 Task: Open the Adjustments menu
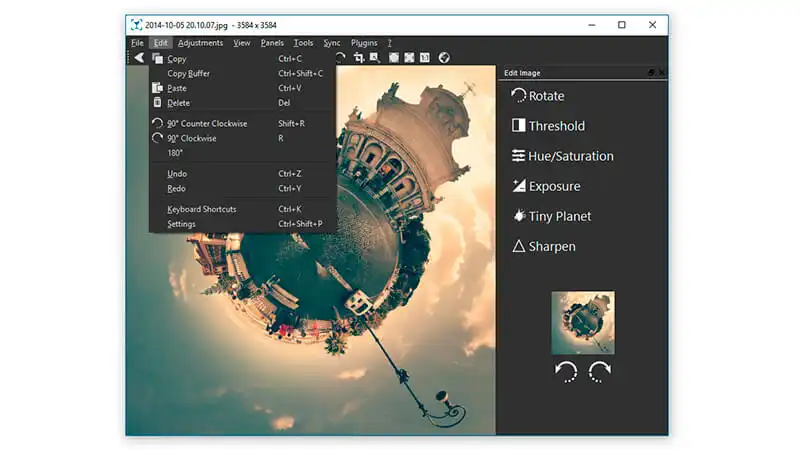coord(201,43)
